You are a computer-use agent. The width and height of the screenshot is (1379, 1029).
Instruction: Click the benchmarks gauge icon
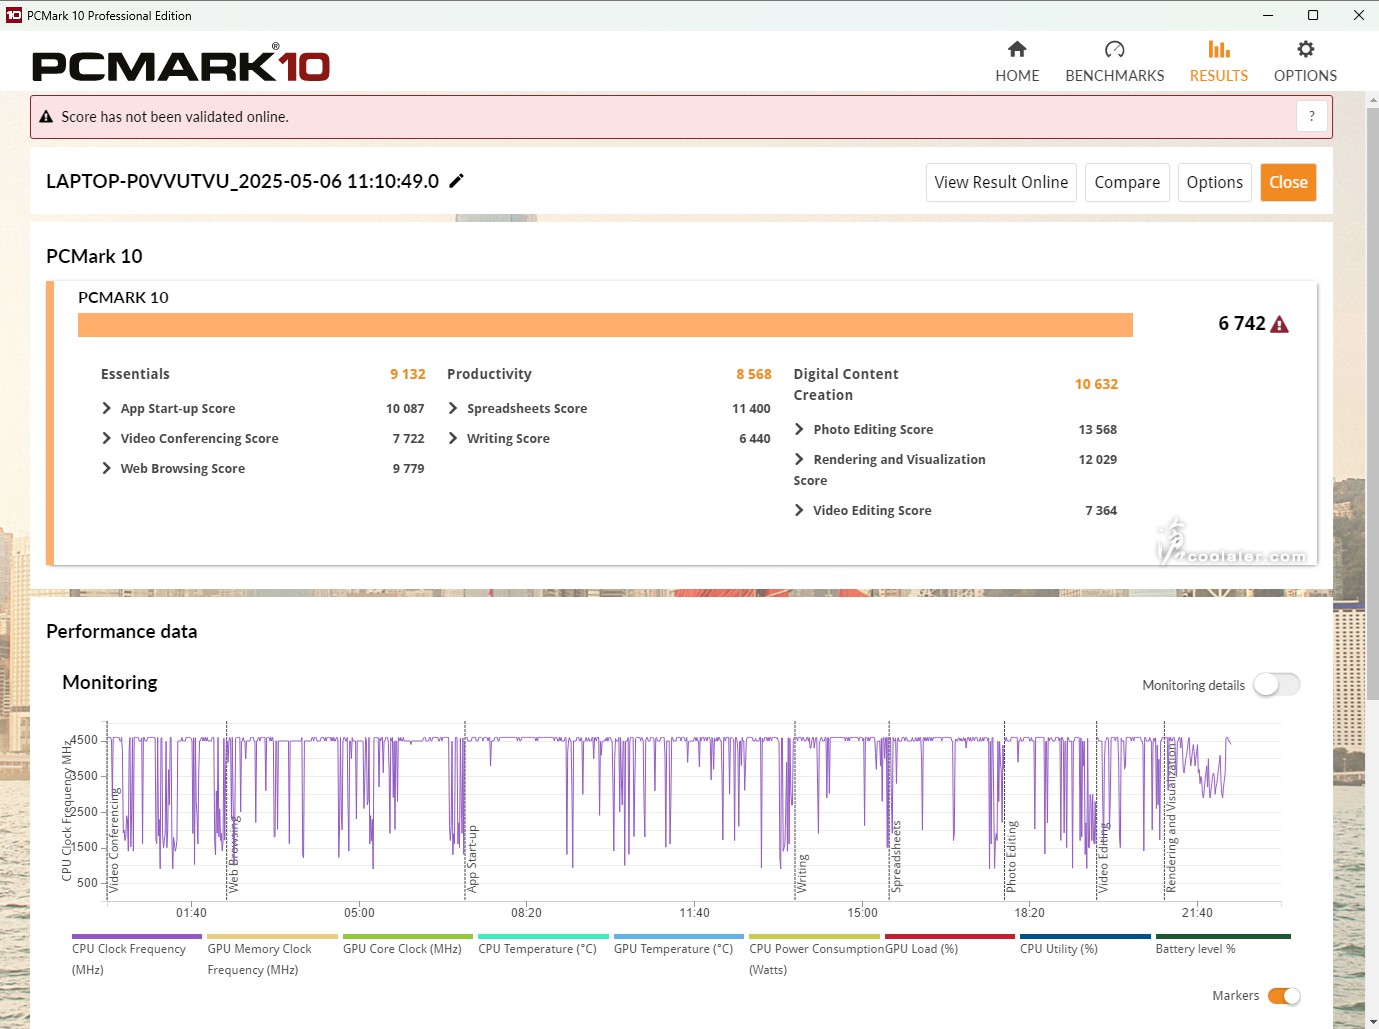(1114, 49)
